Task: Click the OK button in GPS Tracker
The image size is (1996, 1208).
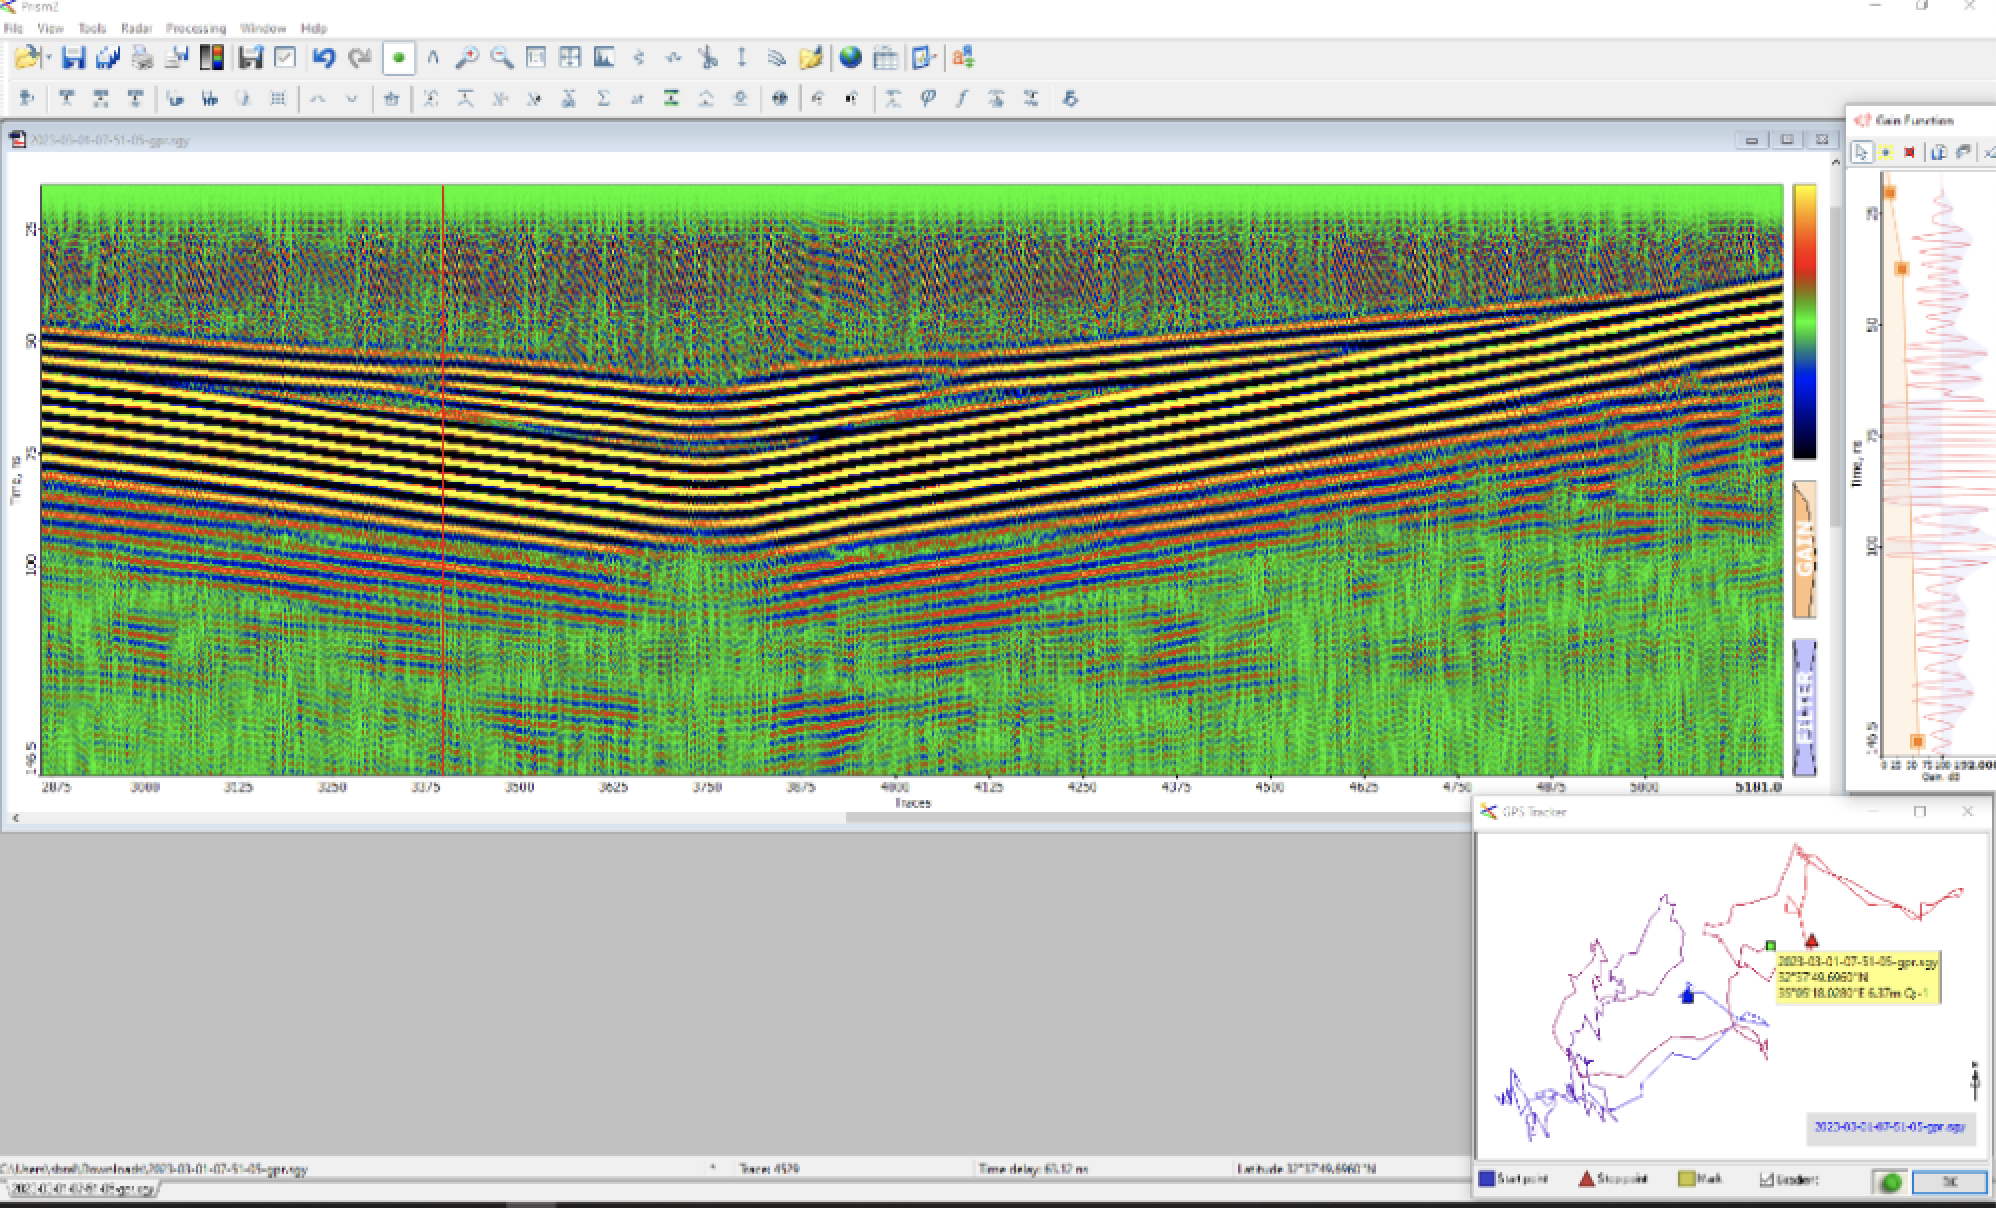Action: click(x=1949, y=1182)
